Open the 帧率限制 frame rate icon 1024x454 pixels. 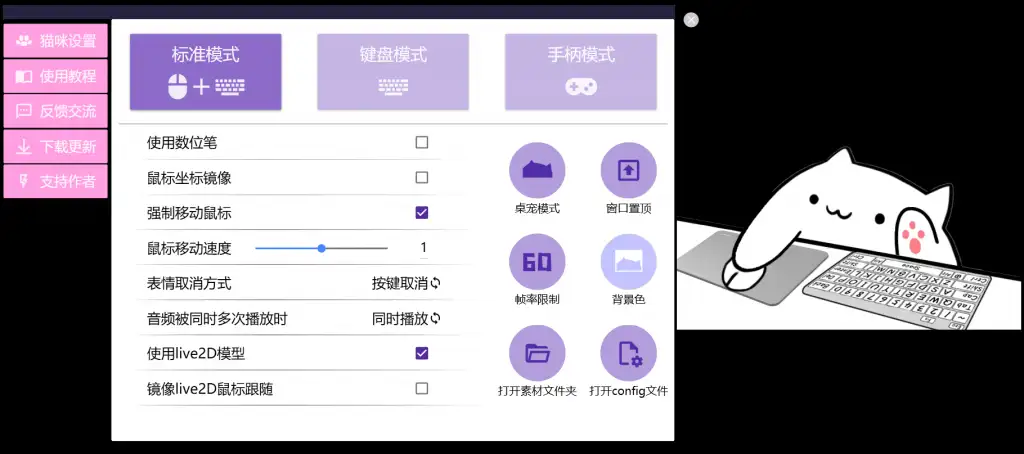pyautogui.click(x=537, y=262)
